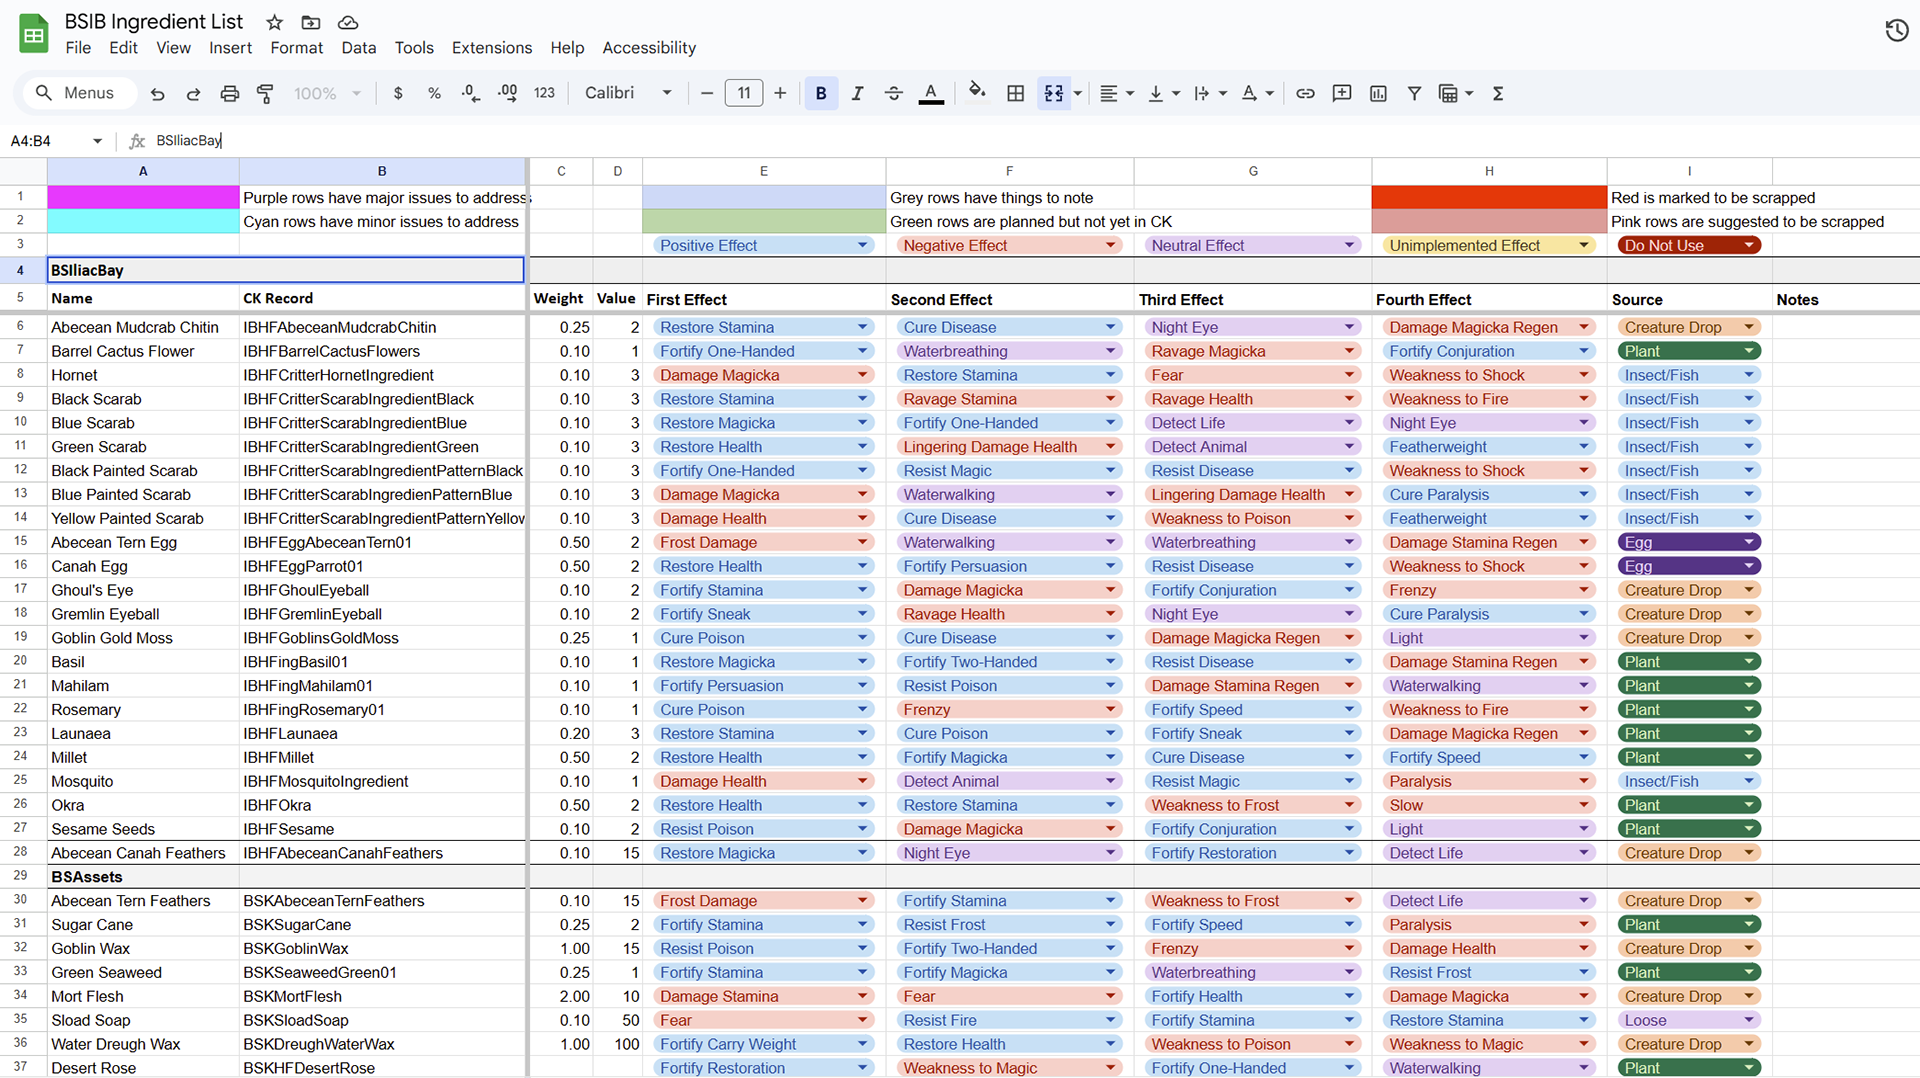This screenshot has height=1078, width=1920.
Task: Open the 100% zoom dropdown
Action: coord(327,93)
